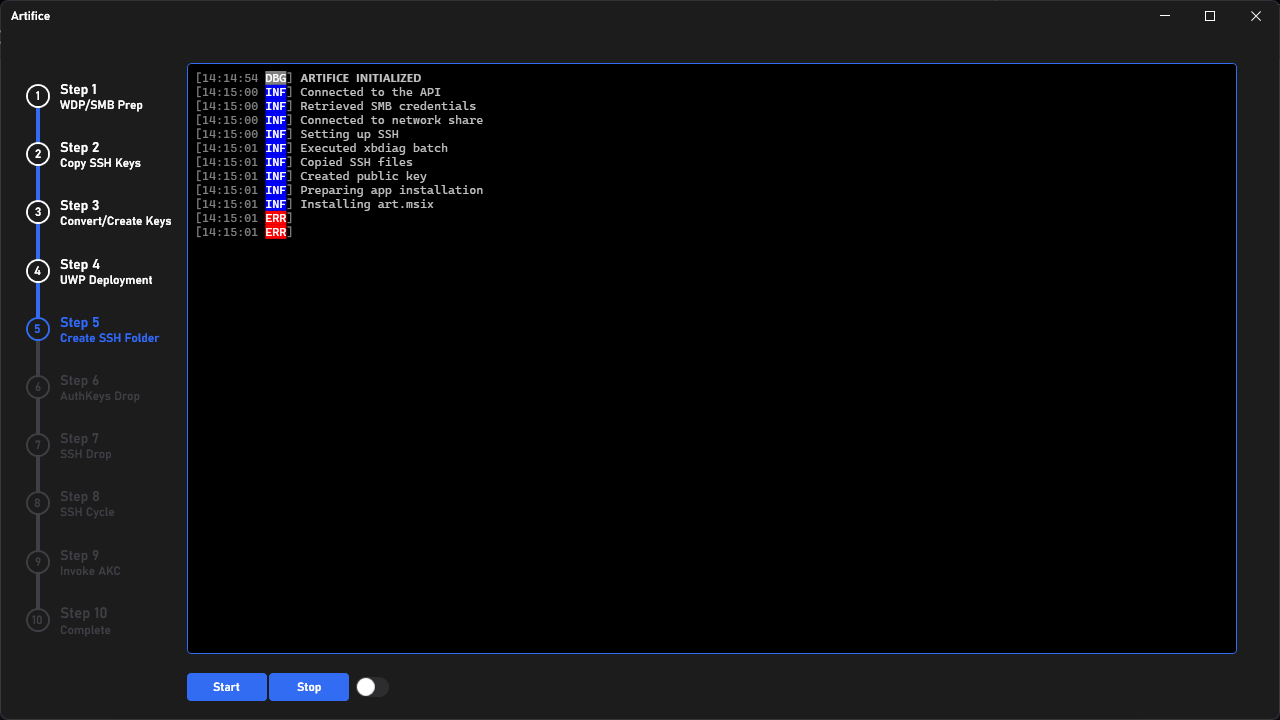The image size is (1280, 720).
Task: Select the Step 8 SSH Cycle circle
Action: coord(37,503)
